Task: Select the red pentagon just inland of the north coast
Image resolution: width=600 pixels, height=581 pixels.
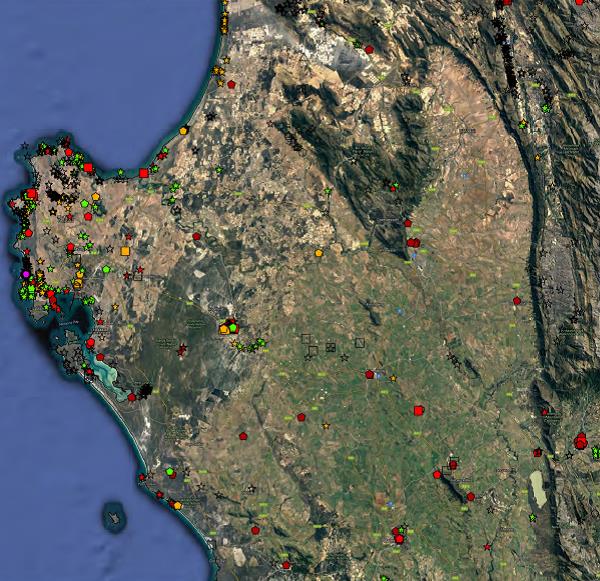Action: tap(232, 86)
